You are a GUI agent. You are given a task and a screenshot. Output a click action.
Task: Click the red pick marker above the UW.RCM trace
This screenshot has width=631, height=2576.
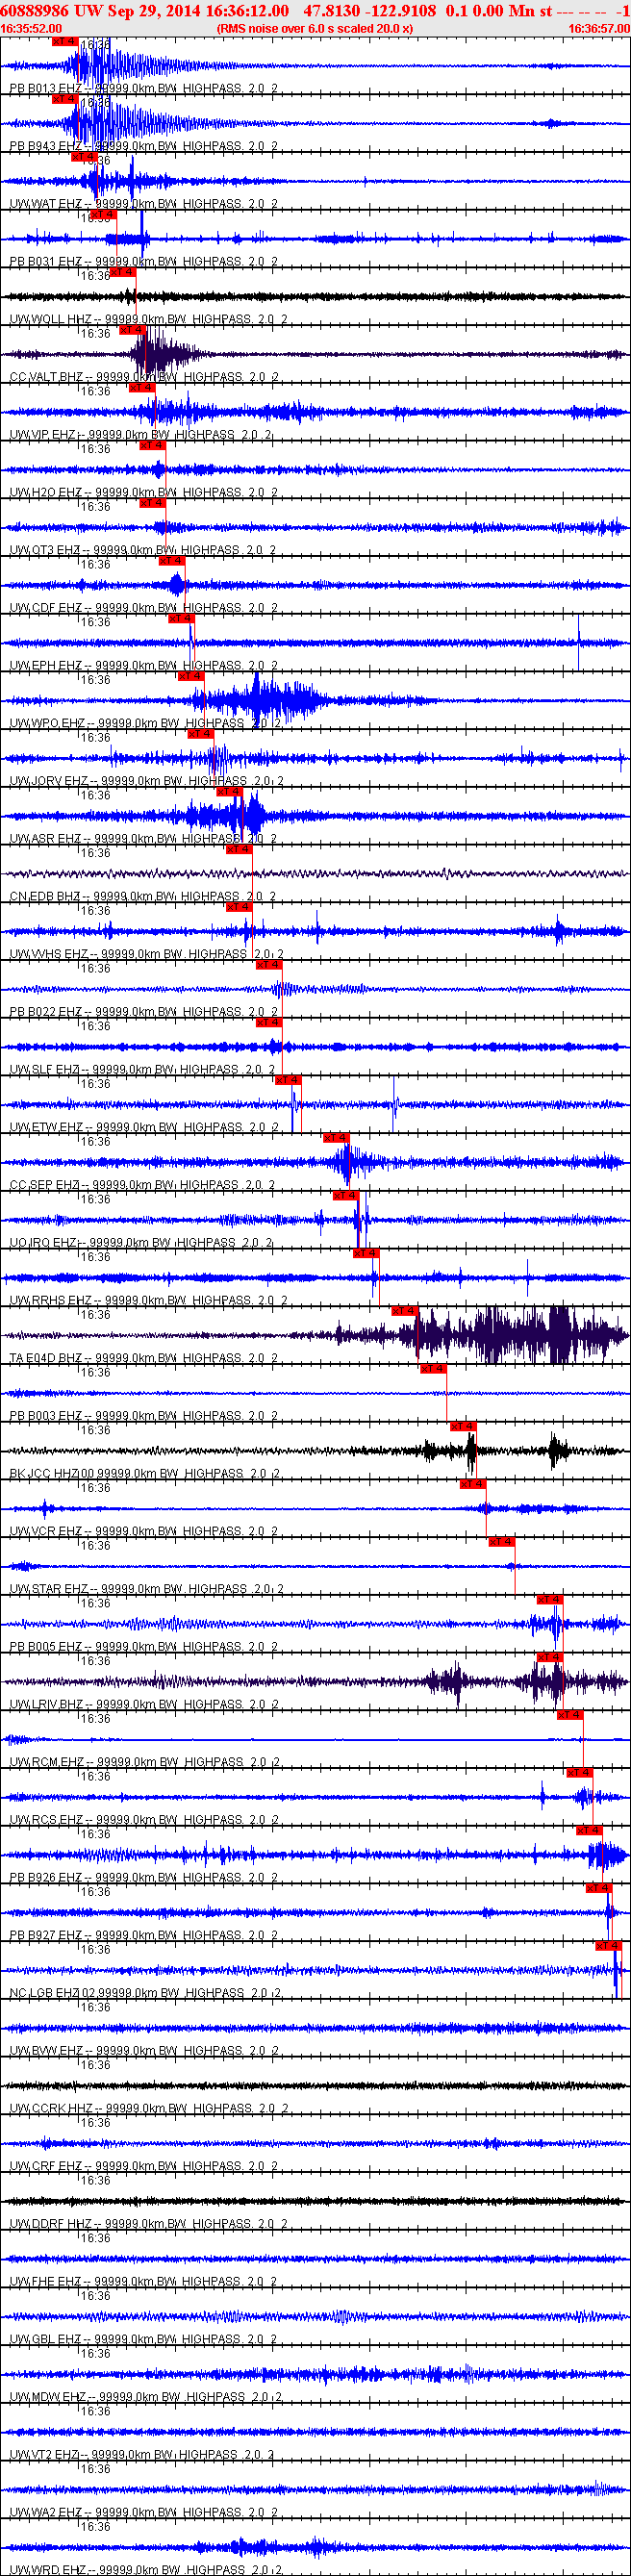click(x=569, y=1715)
